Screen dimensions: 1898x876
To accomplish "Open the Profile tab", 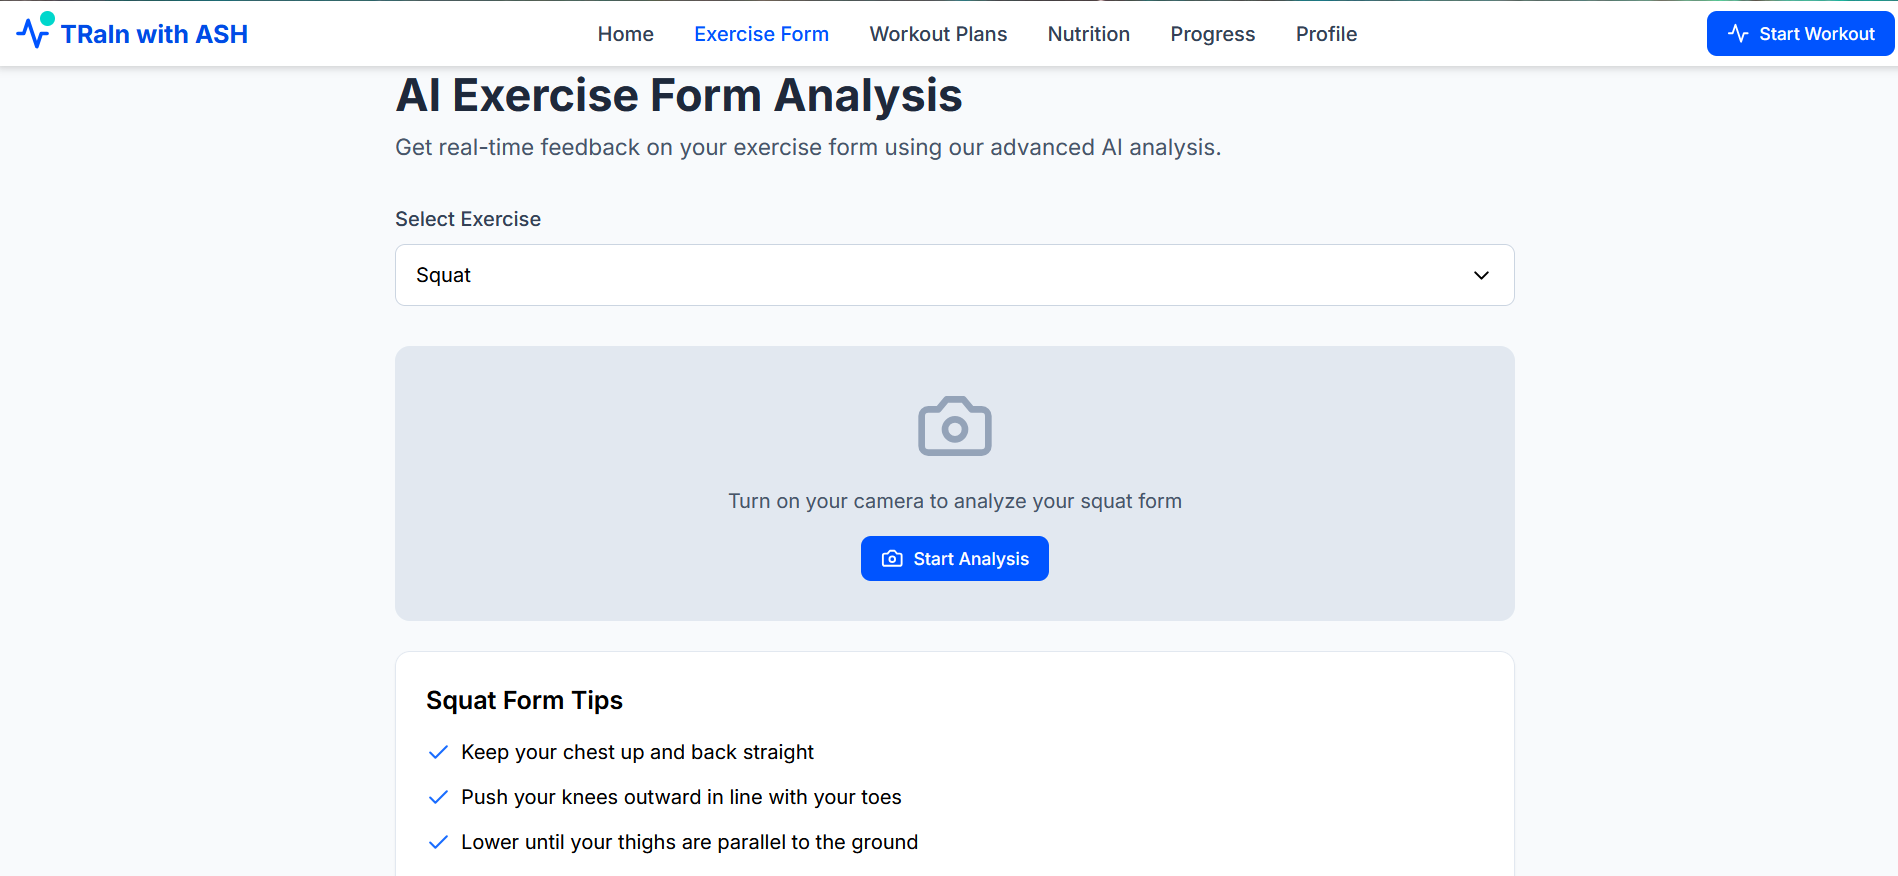I will (1326, 33).
